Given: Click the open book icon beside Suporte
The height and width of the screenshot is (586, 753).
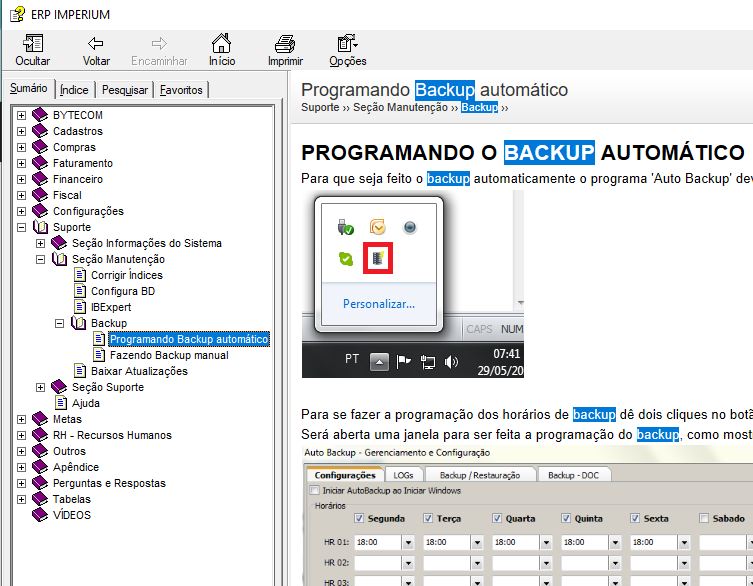Looking at the screenshot, I should click(x=40, y=227).
